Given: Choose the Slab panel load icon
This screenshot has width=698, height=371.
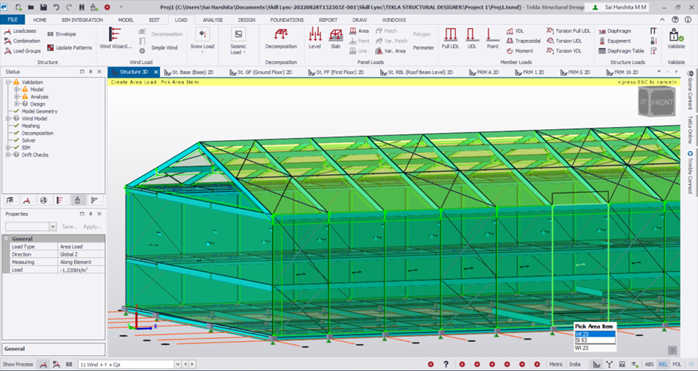Looking at the screenshot, I should (335, 38).
